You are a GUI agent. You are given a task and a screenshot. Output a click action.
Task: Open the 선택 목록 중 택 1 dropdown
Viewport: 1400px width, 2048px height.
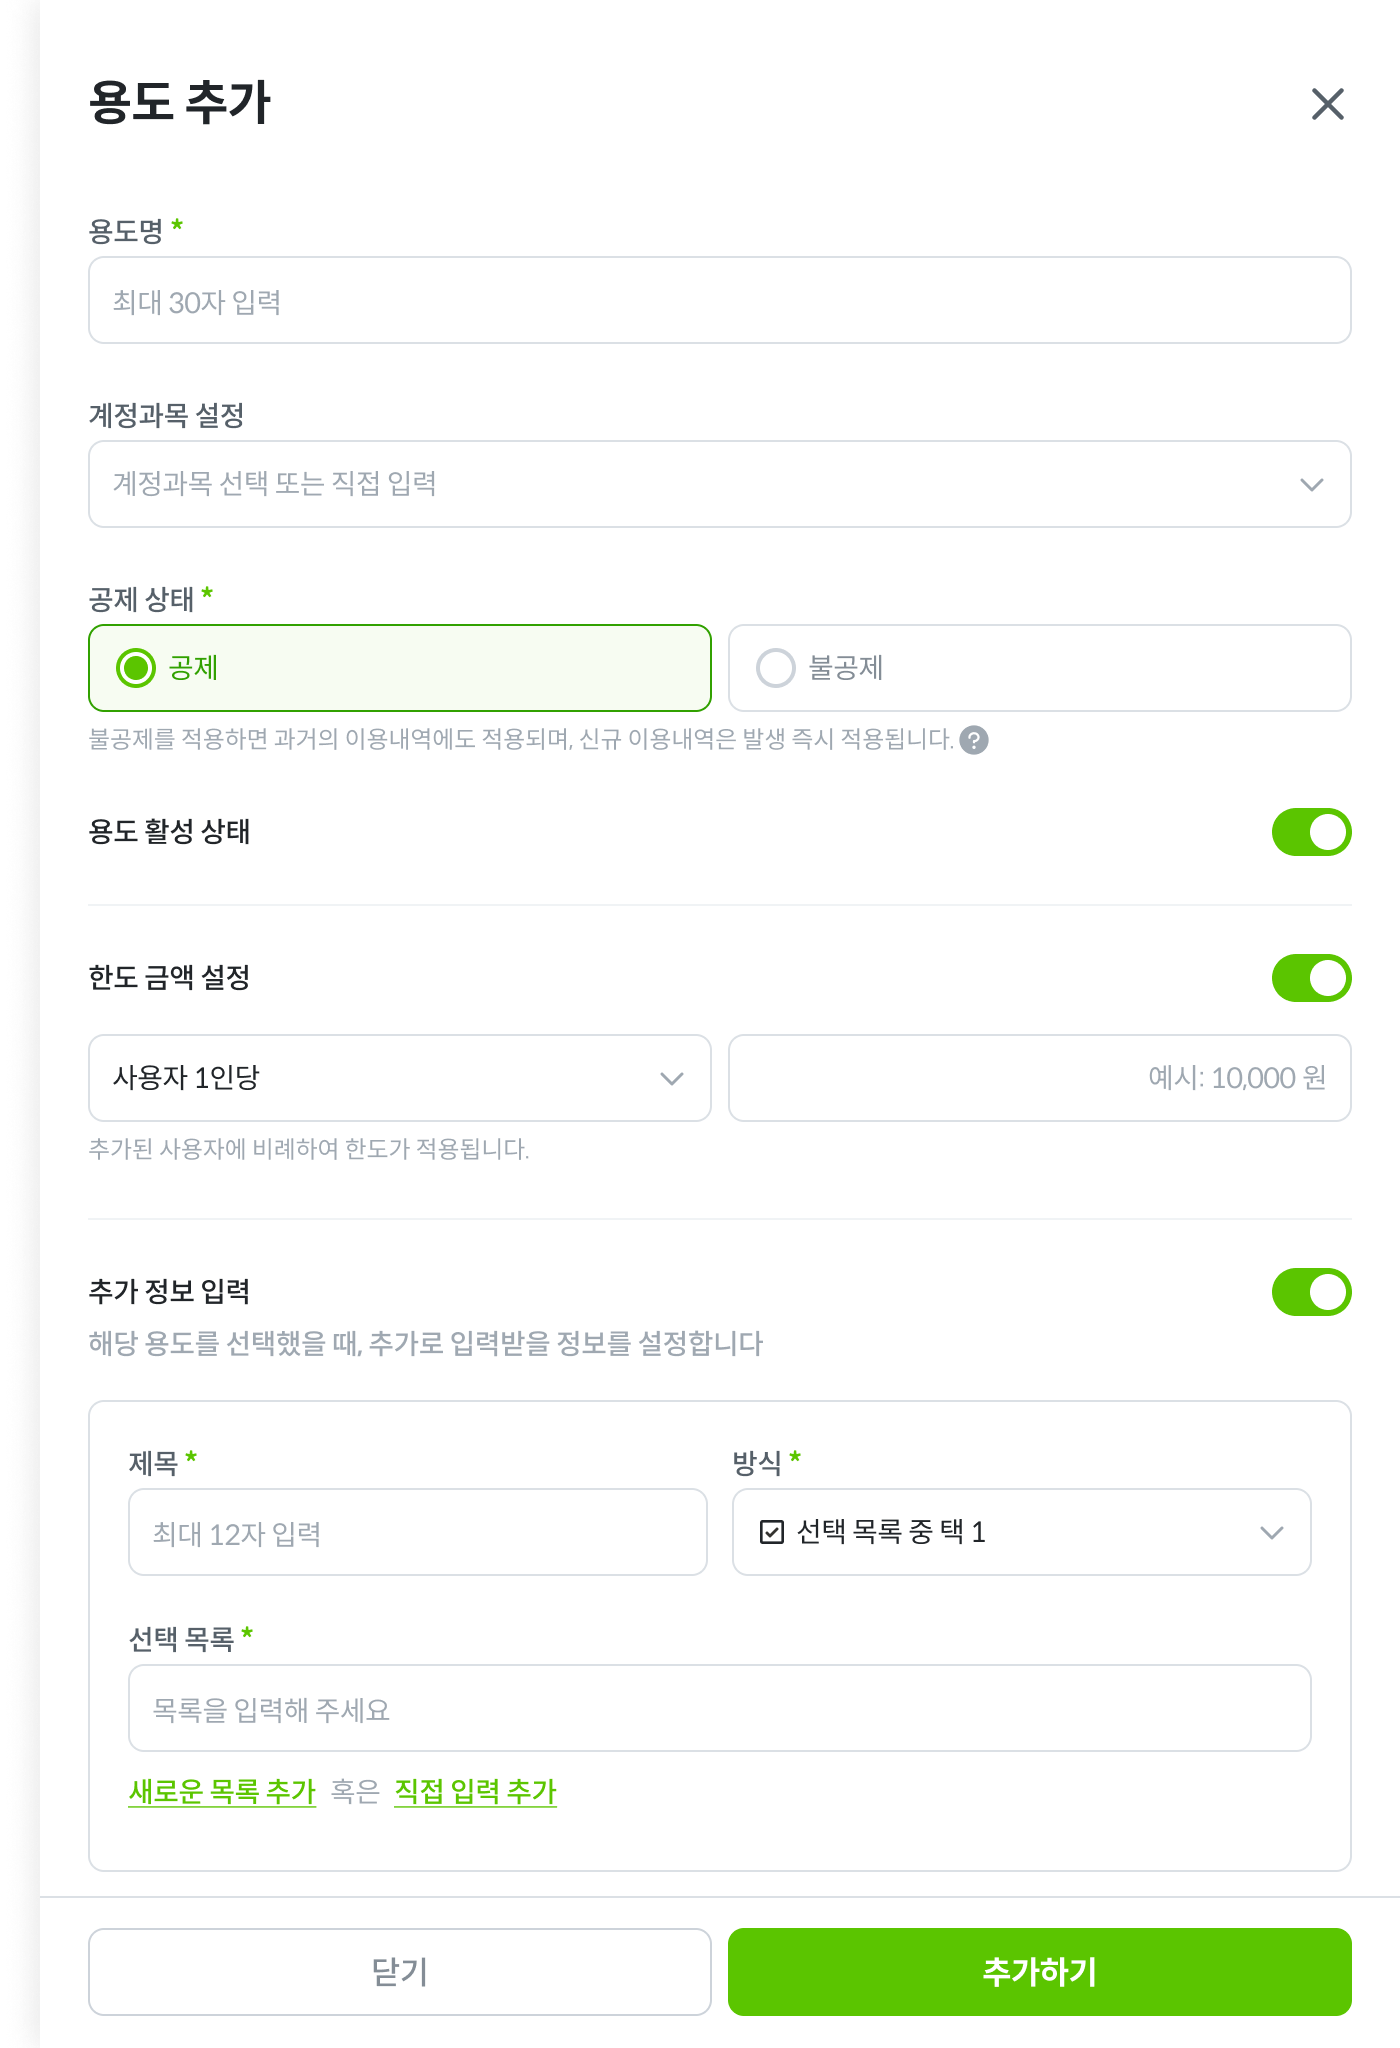[1020, 1532]
